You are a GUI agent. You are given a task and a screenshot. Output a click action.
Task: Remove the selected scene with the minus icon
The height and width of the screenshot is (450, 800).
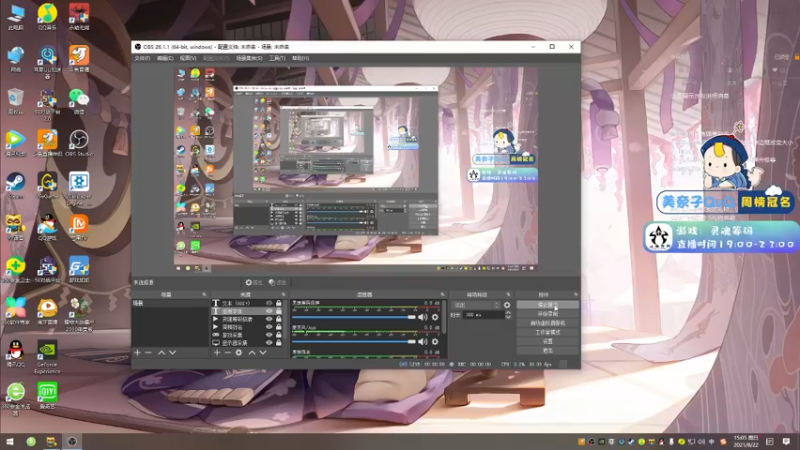coord(148,353)
